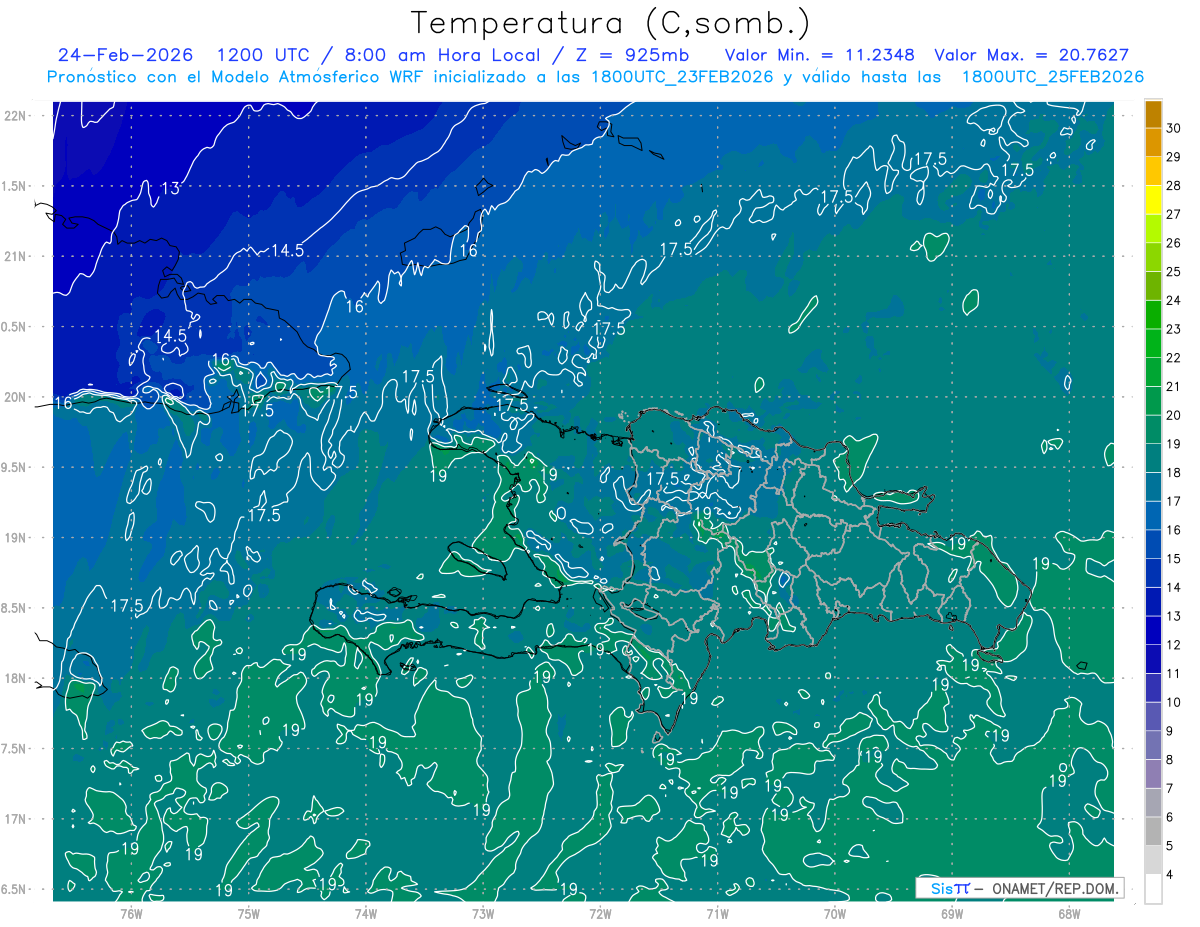1200x927 pixels.
Task: Pick the purple swatch between 7 and 8
Action: pos(1153,774)
